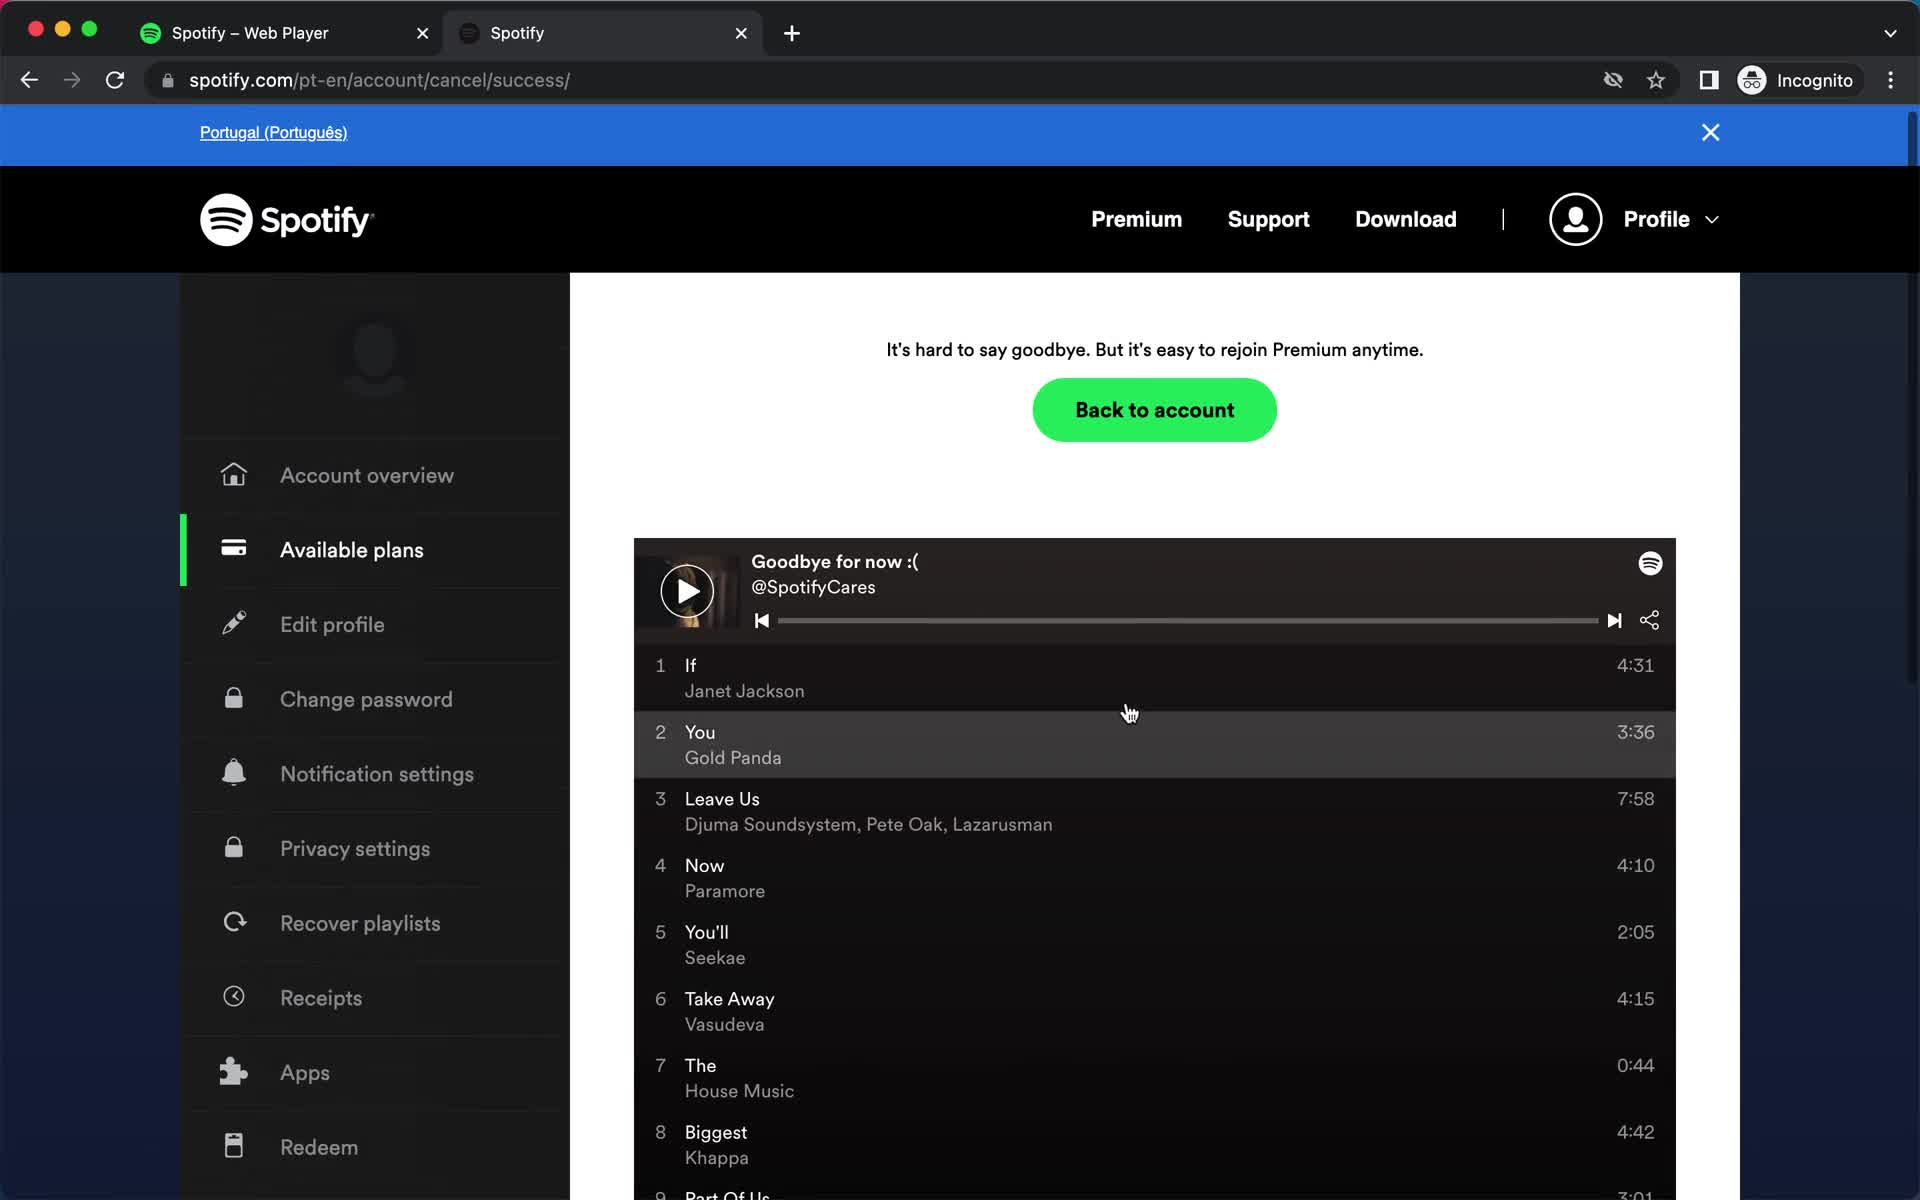Click the Recover playlists sidebar option
The height and width of the screenshot is (1200, 1920).
[x=359, y=922]
